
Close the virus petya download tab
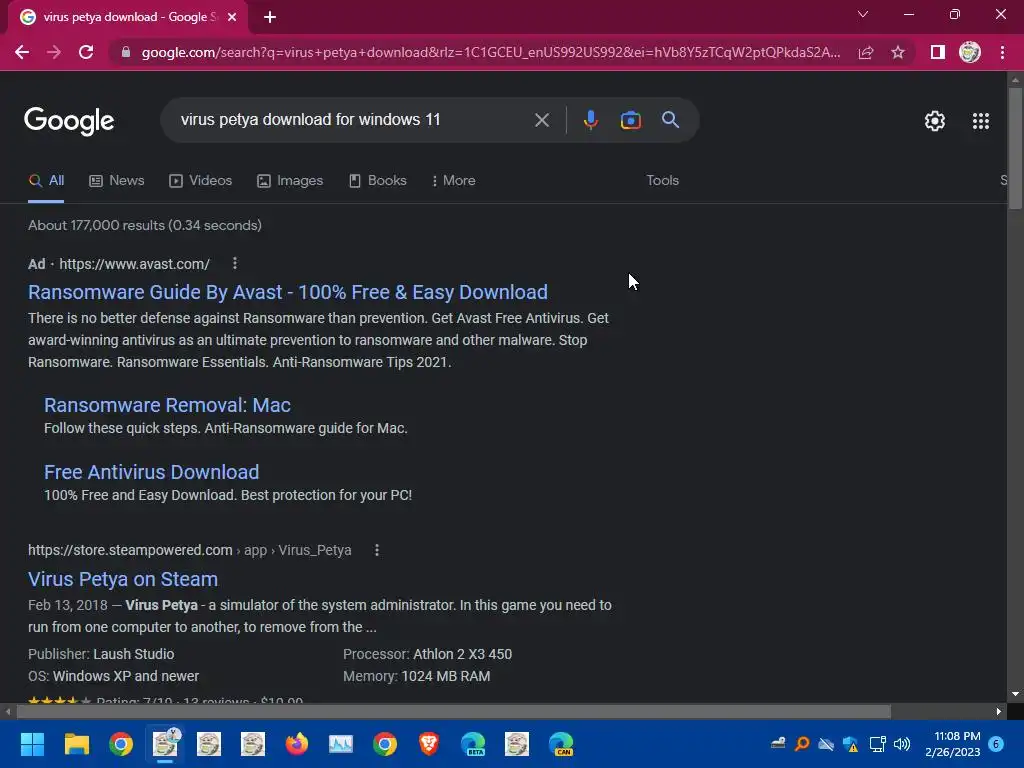pyautogui.click(x=232, y=17)
